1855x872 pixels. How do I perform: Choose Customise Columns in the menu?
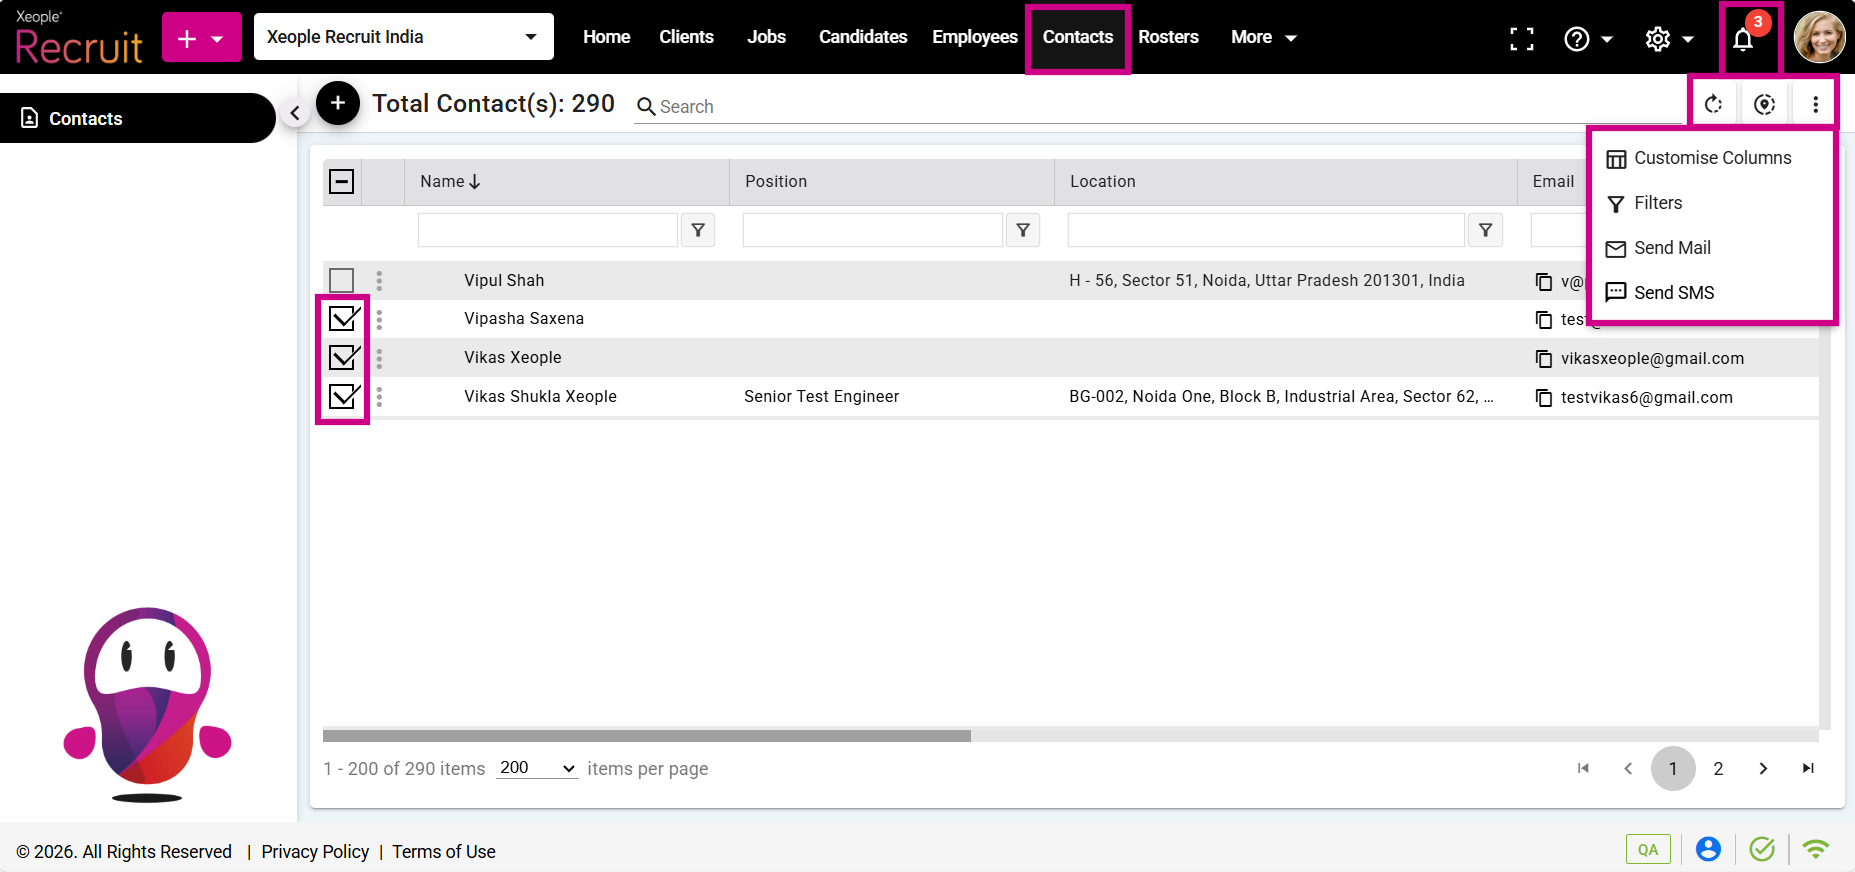pos(1711,158)
